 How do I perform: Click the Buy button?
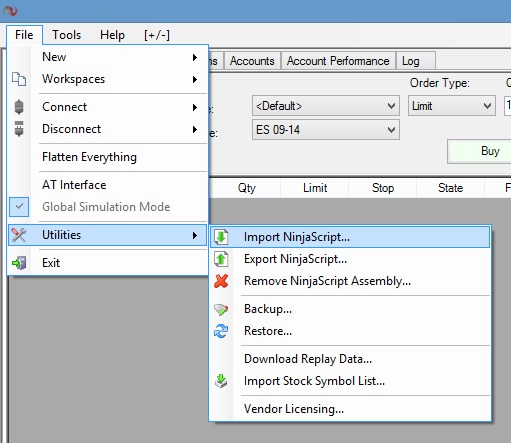(x=480, y=151)
